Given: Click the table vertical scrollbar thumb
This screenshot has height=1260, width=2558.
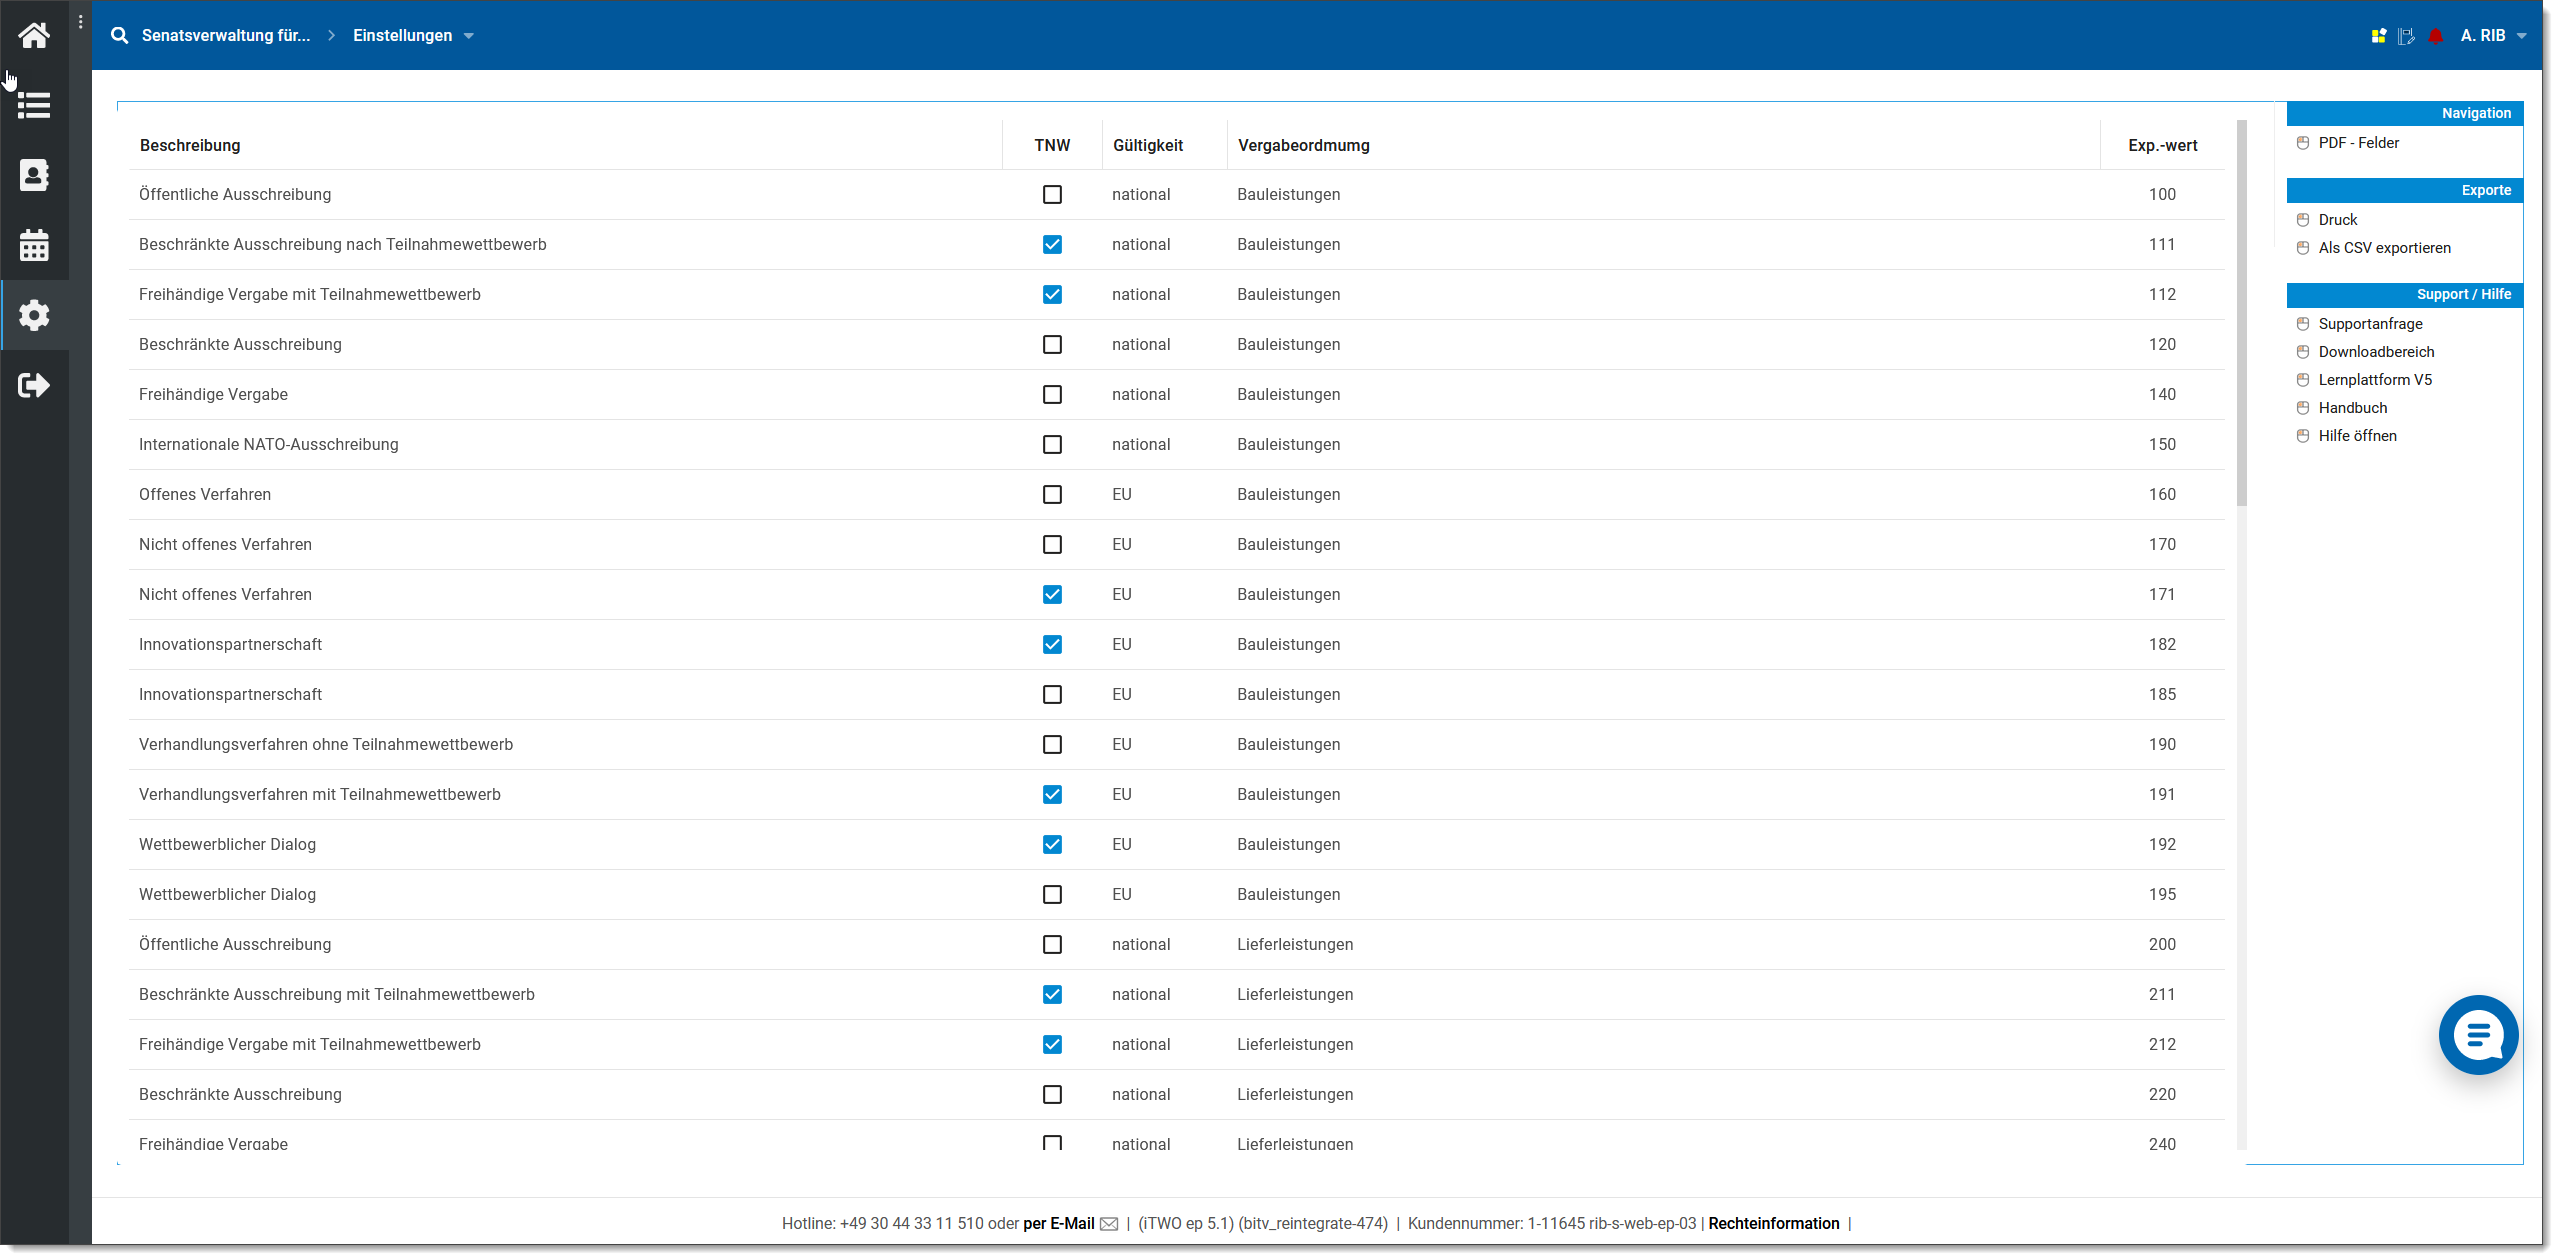Looking at the screenshot, I should [2241, 314].
